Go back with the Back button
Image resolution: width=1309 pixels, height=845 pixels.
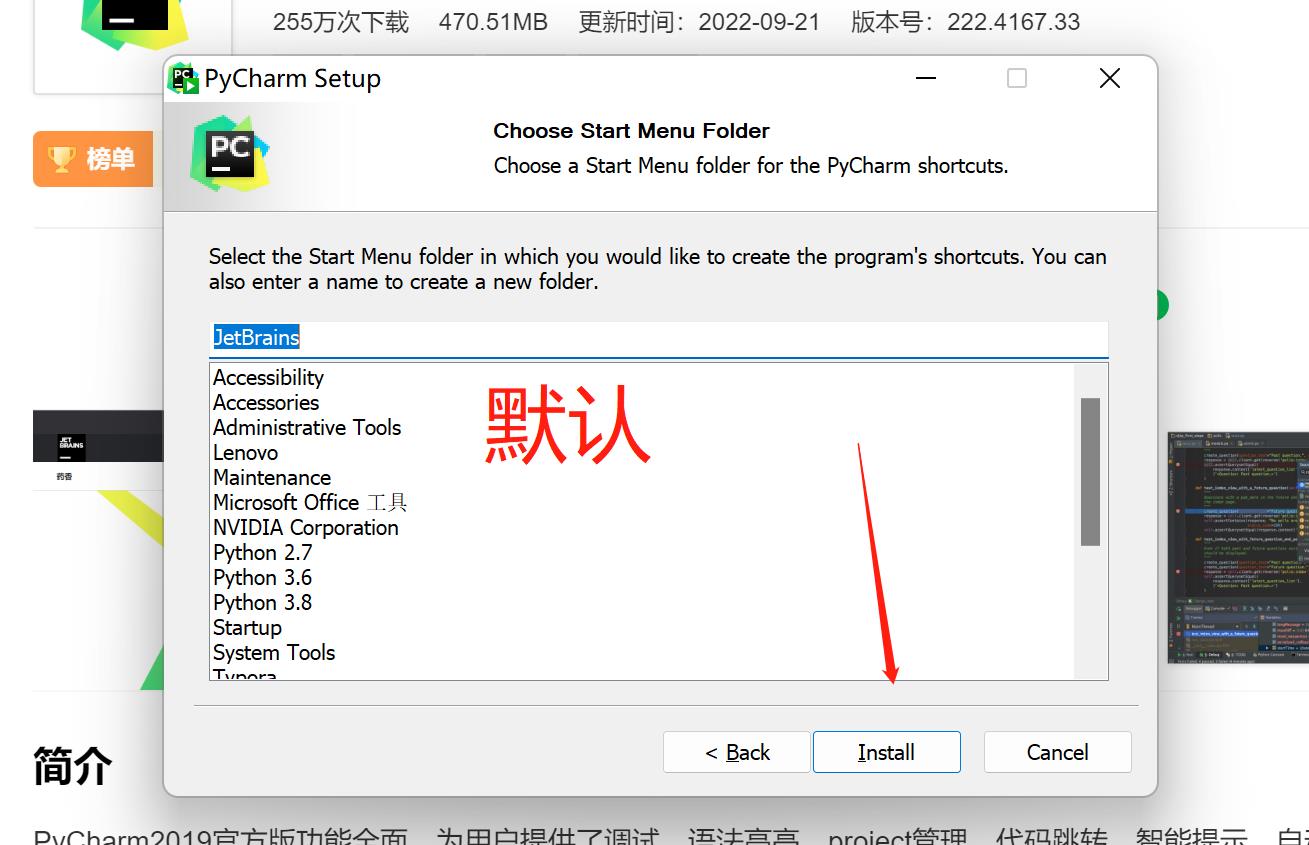tap(737, 752)
